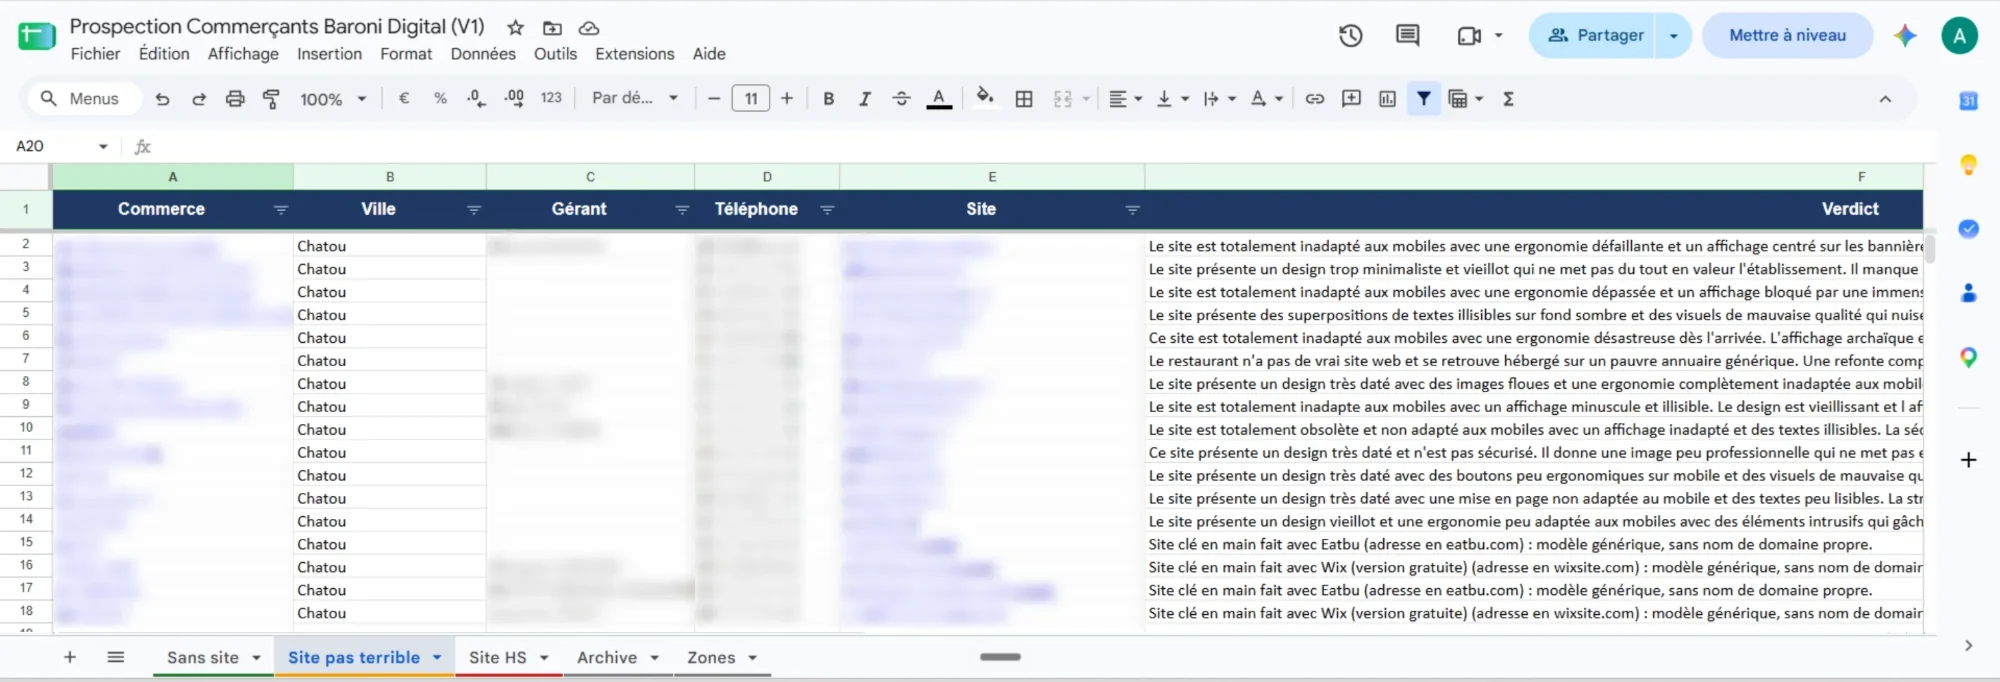Format as currency with euro icon

[x=404, y=98]
